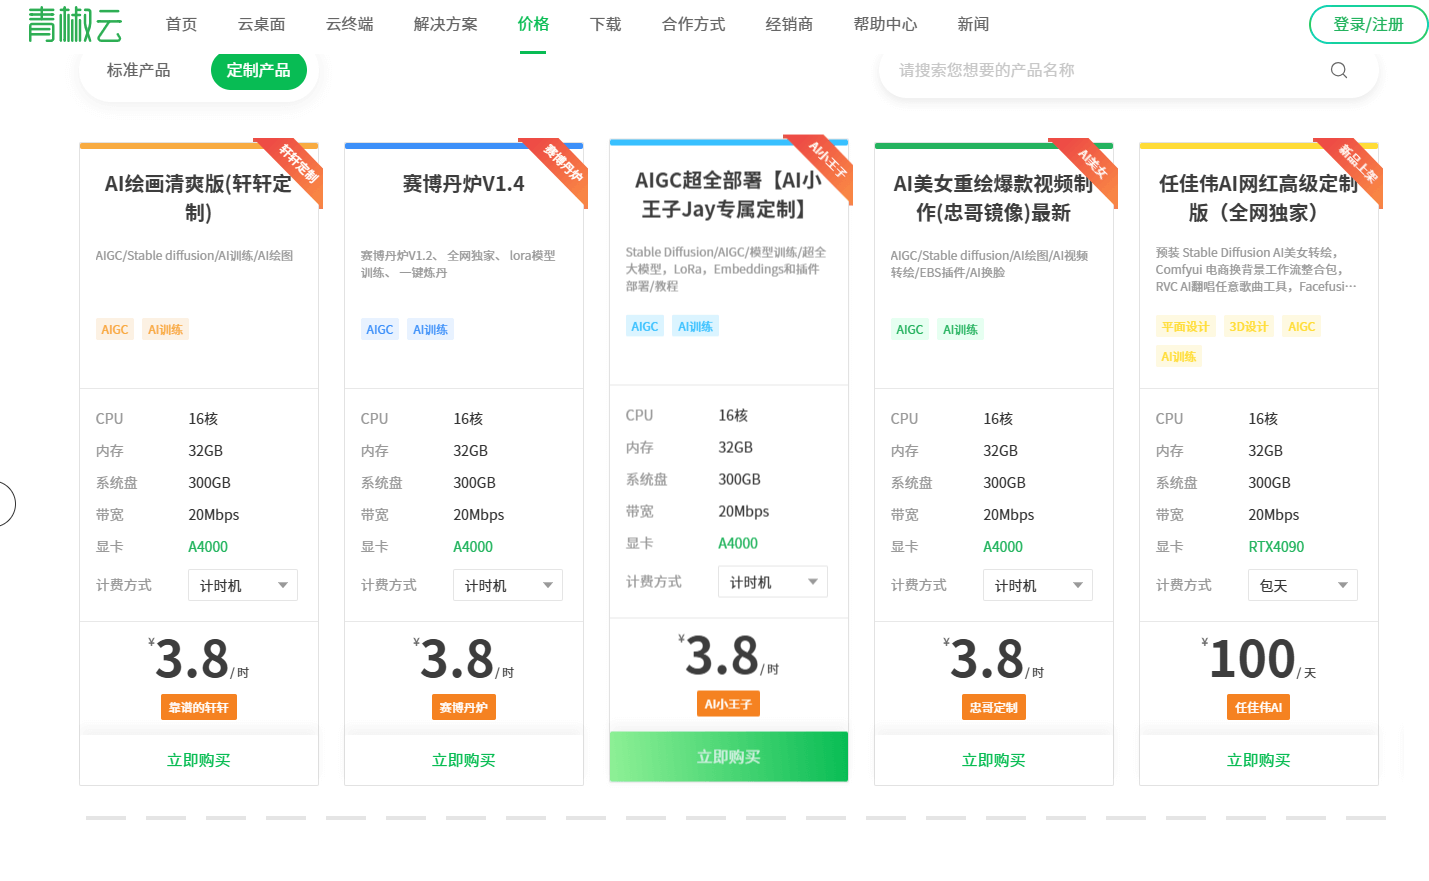Click the 平面设计 tag

(1185, 326)
